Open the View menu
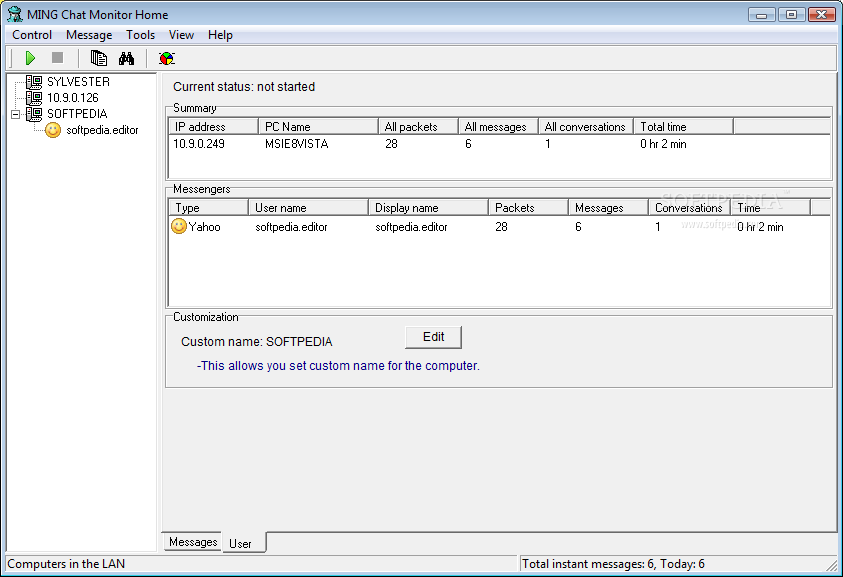 (x=181, y=35)
